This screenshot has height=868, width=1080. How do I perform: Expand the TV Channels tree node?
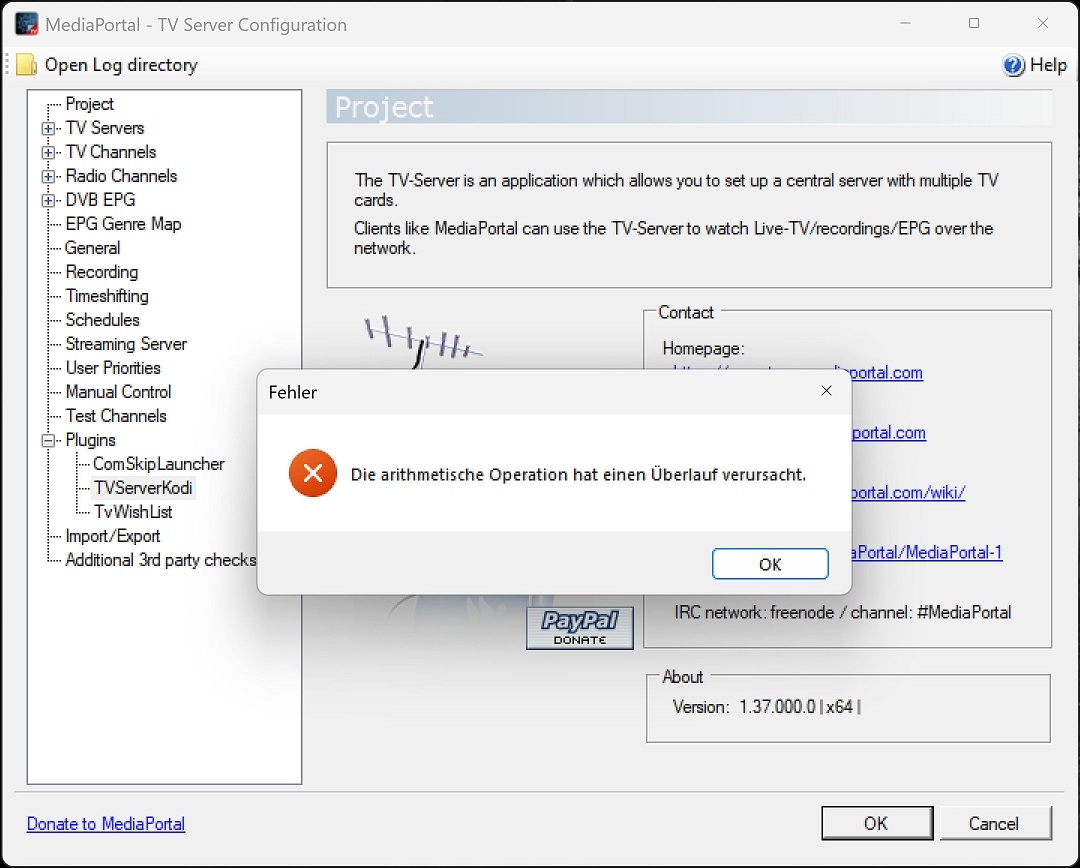(x=48, y=153)
